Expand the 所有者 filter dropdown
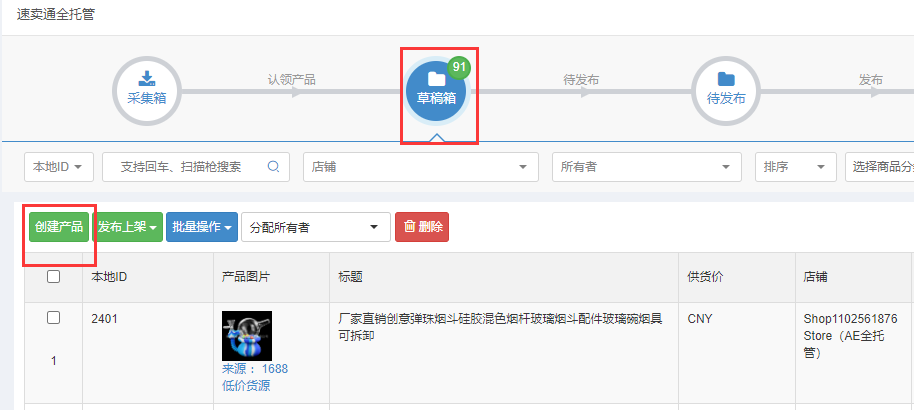 pos(646,167)
